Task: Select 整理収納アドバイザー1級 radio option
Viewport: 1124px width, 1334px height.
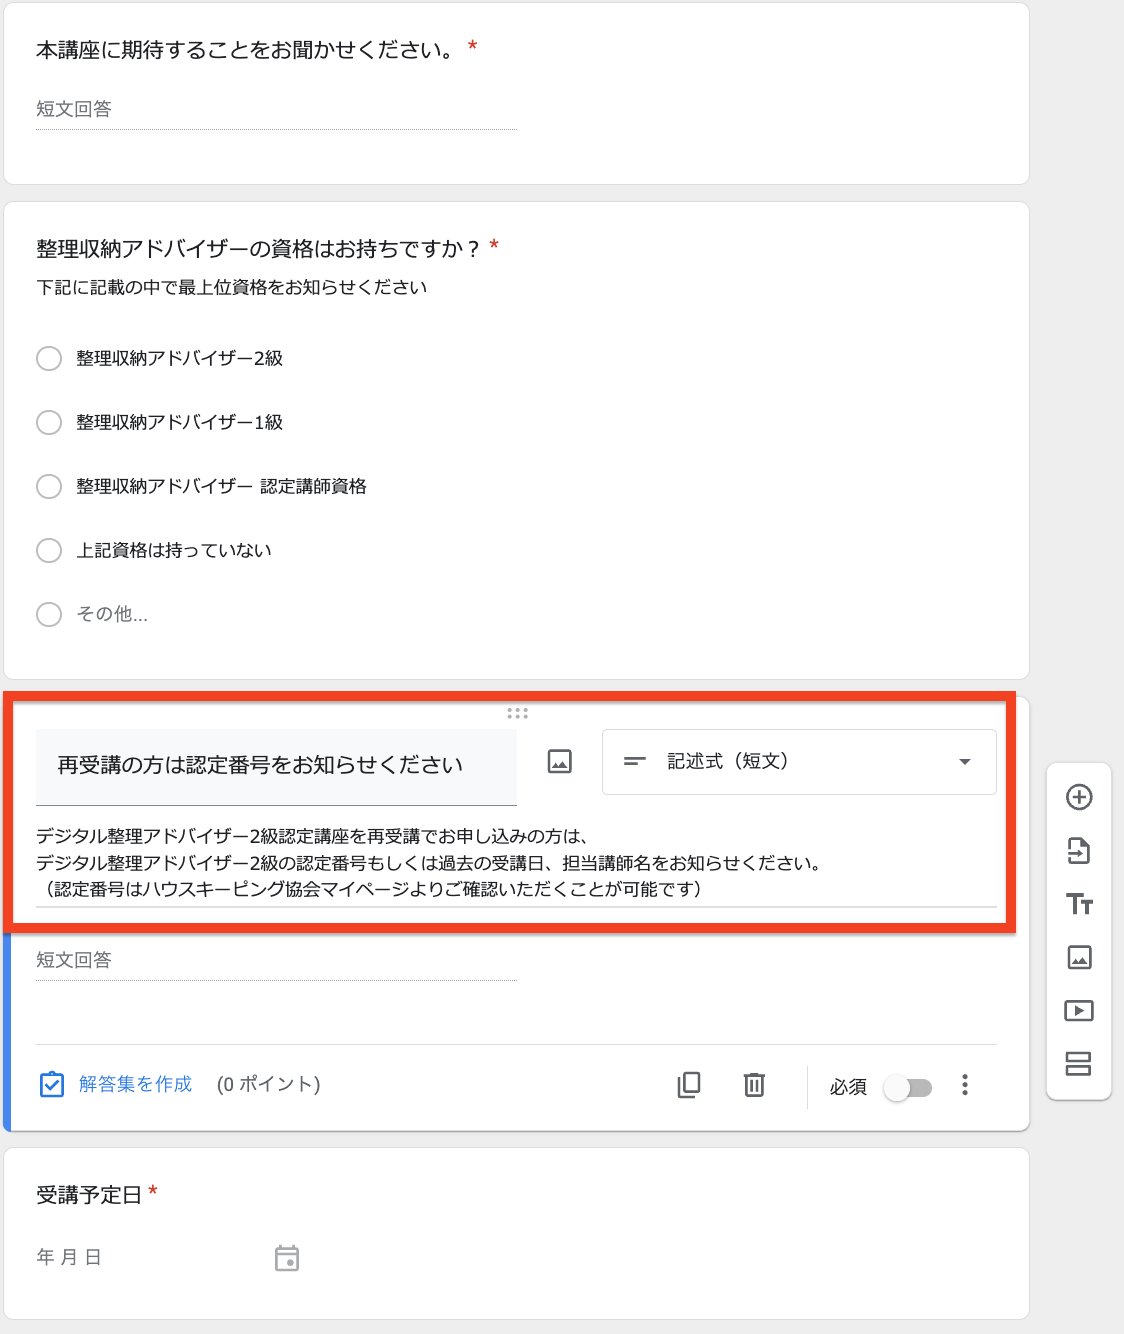Action: tap(49, 422)
